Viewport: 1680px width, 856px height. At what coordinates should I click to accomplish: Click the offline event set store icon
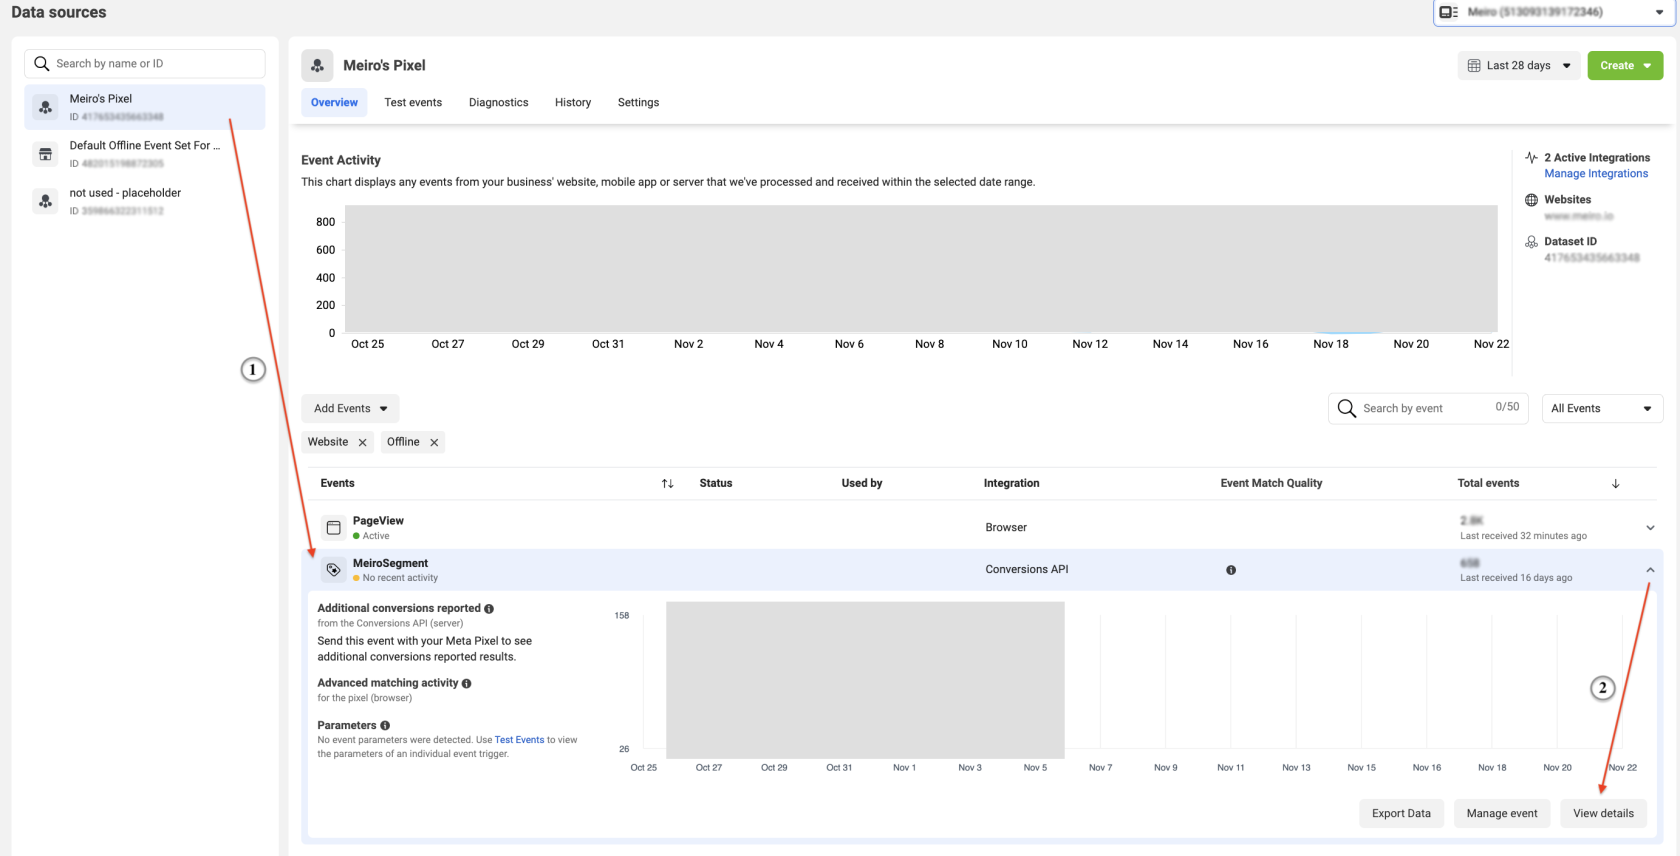(x=45, y=154)
